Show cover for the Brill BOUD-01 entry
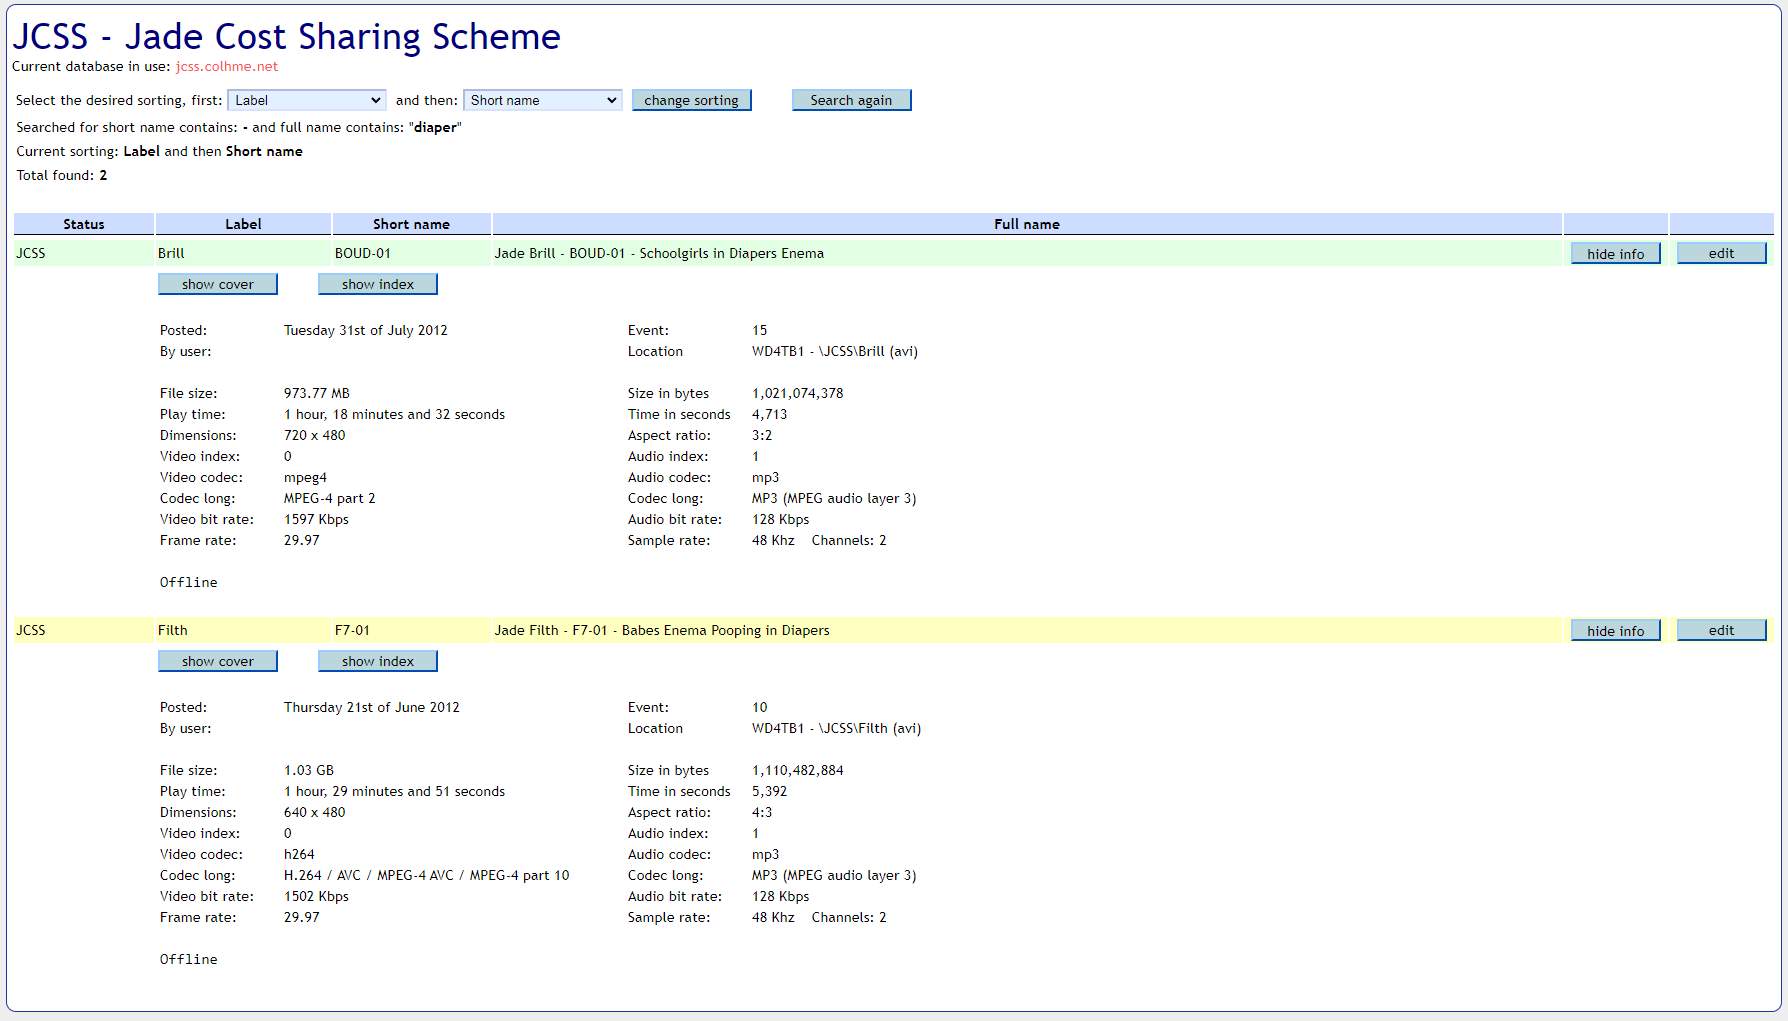The height and width of the screenshot is (1021, 1788). pos(218,285)
